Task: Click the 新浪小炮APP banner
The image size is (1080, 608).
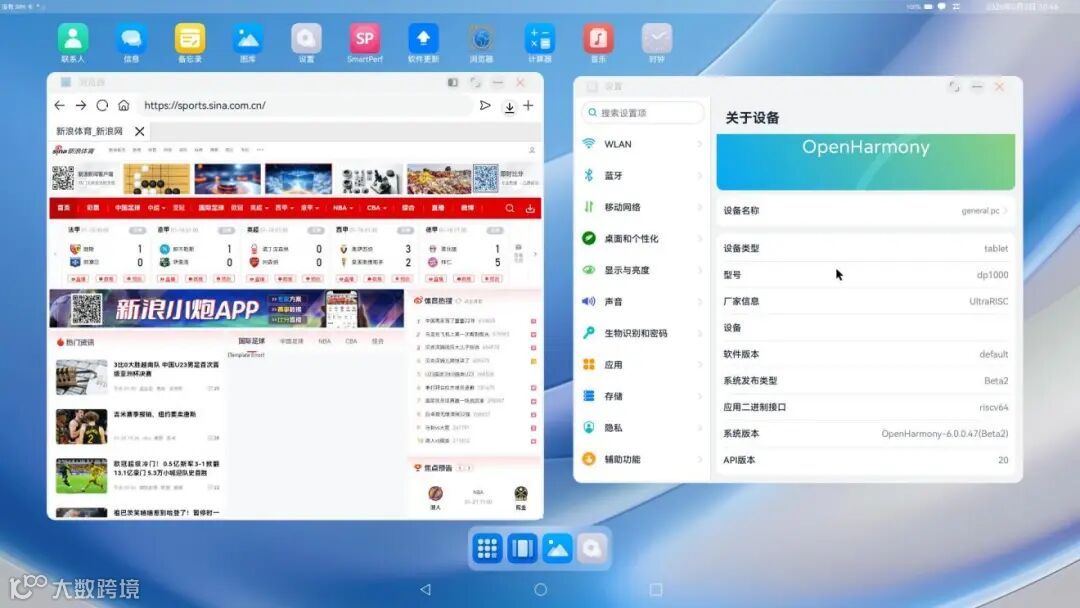Action: pos(227,308)
